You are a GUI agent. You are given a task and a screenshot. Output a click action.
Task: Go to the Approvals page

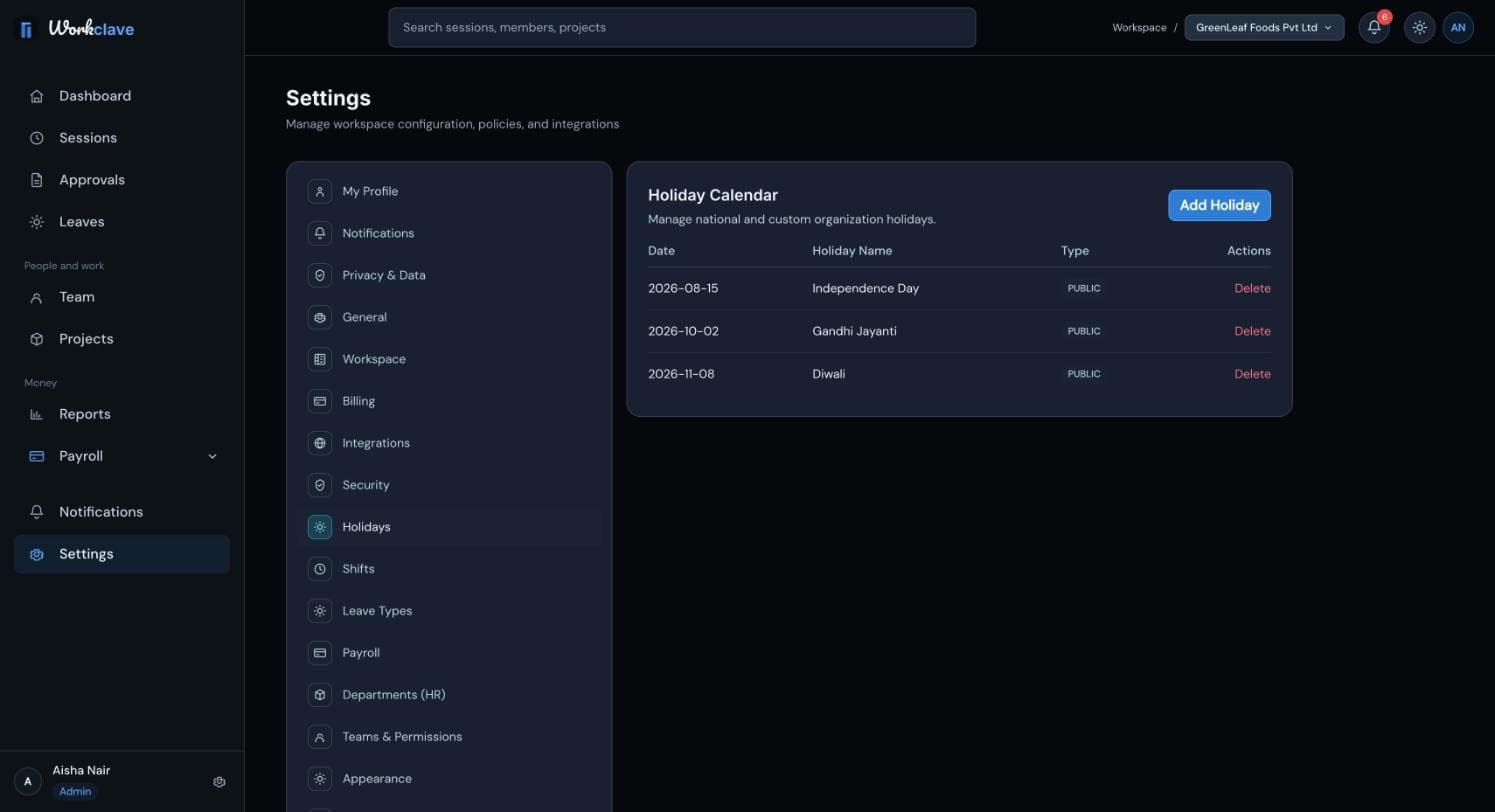[122, 180]
